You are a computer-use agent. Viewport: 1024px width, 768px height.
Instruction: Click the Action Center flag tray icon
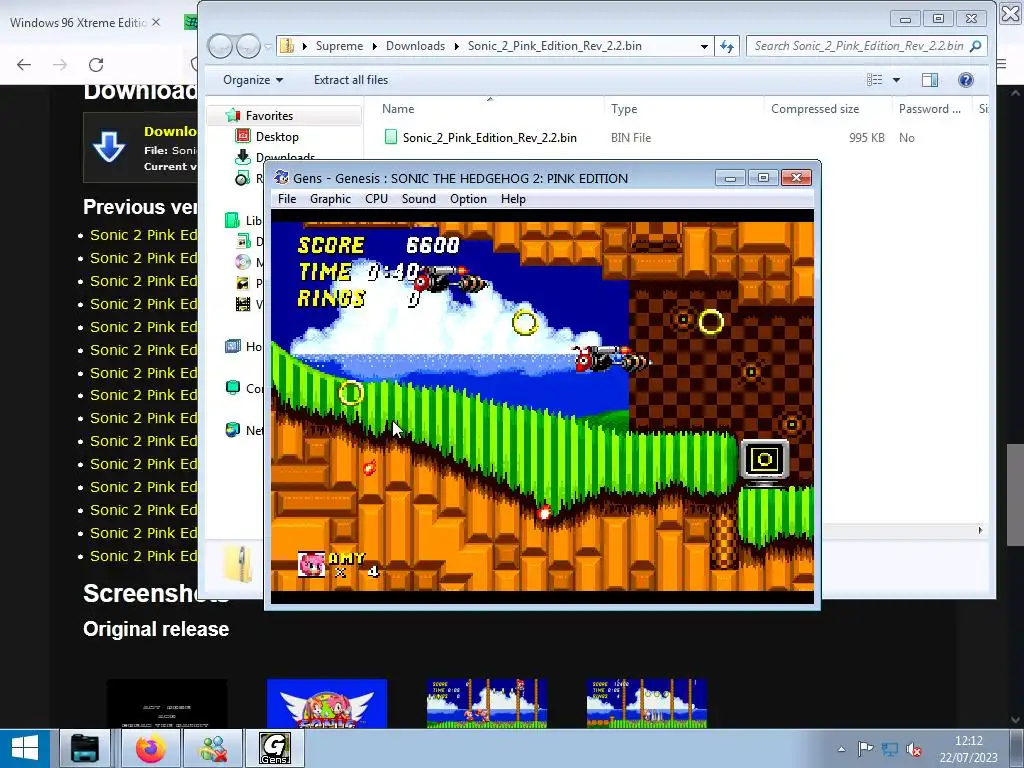(x=865, y=749)
